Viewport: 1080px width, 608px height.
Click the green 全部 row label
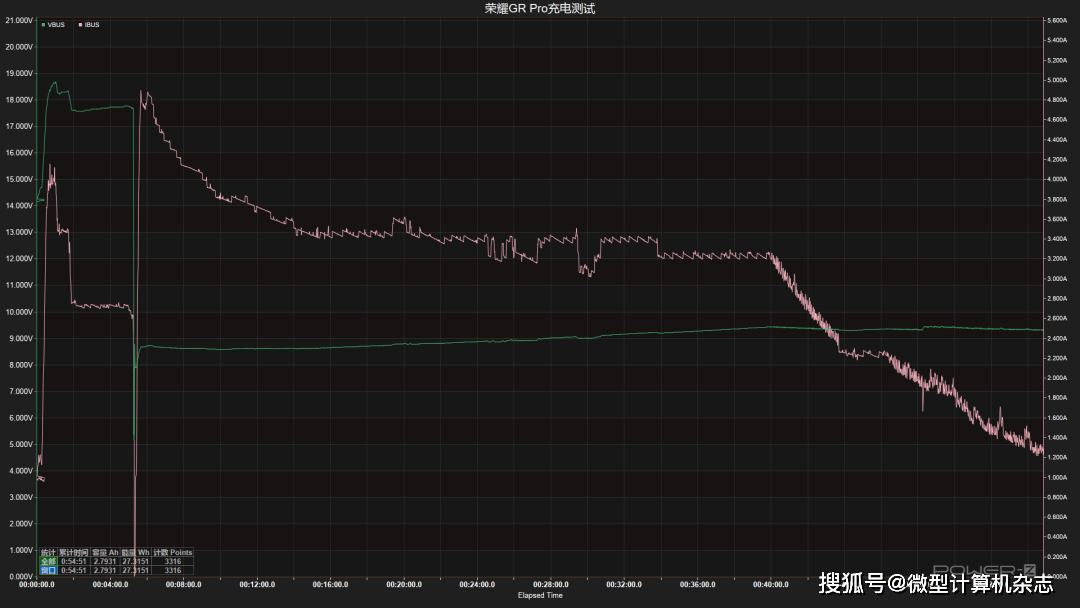48,561
